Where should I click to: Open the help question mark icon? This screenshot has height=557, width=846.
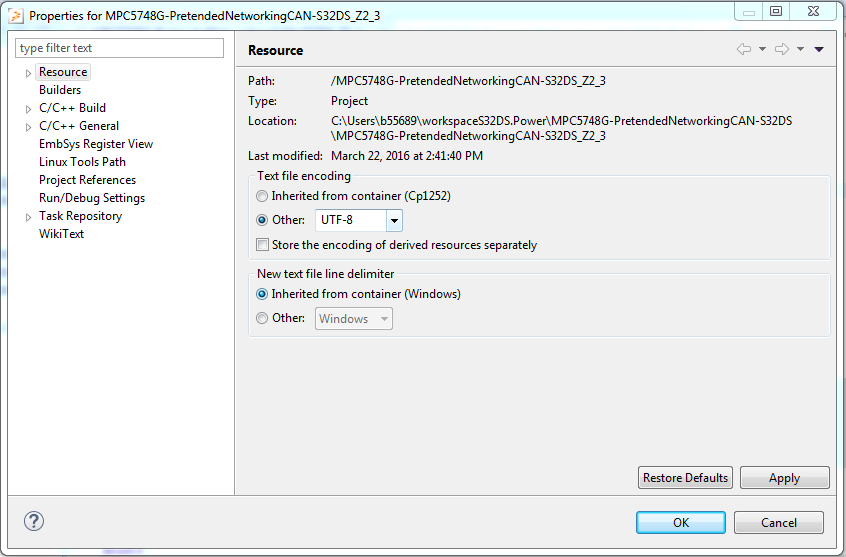[34, 521]
